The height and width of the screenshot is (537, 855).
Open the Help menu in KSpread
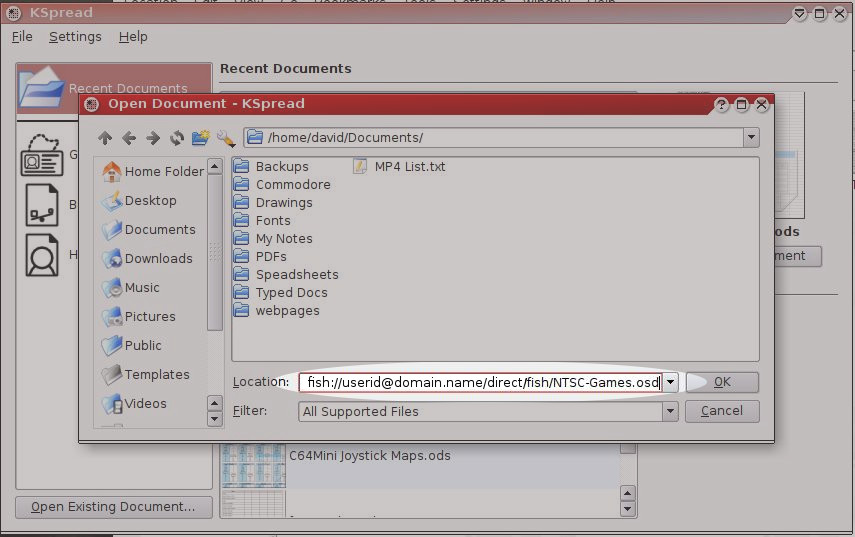[133, 37]
